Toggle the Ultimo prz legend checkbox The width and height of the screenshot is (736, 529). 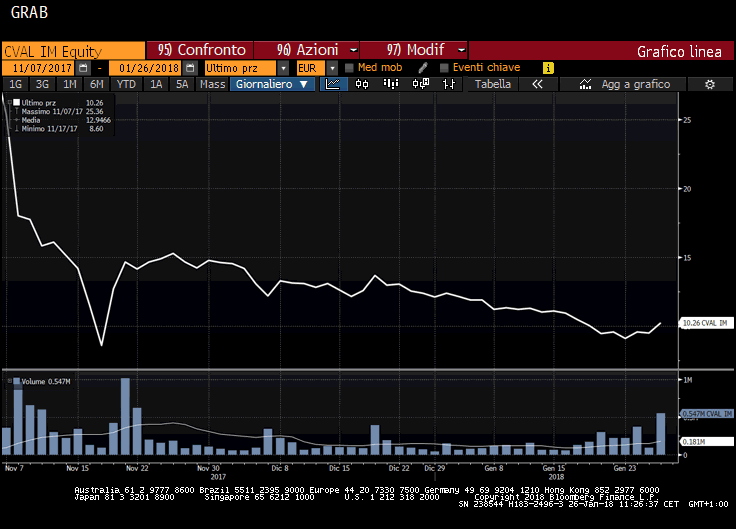tap(16, 102)
